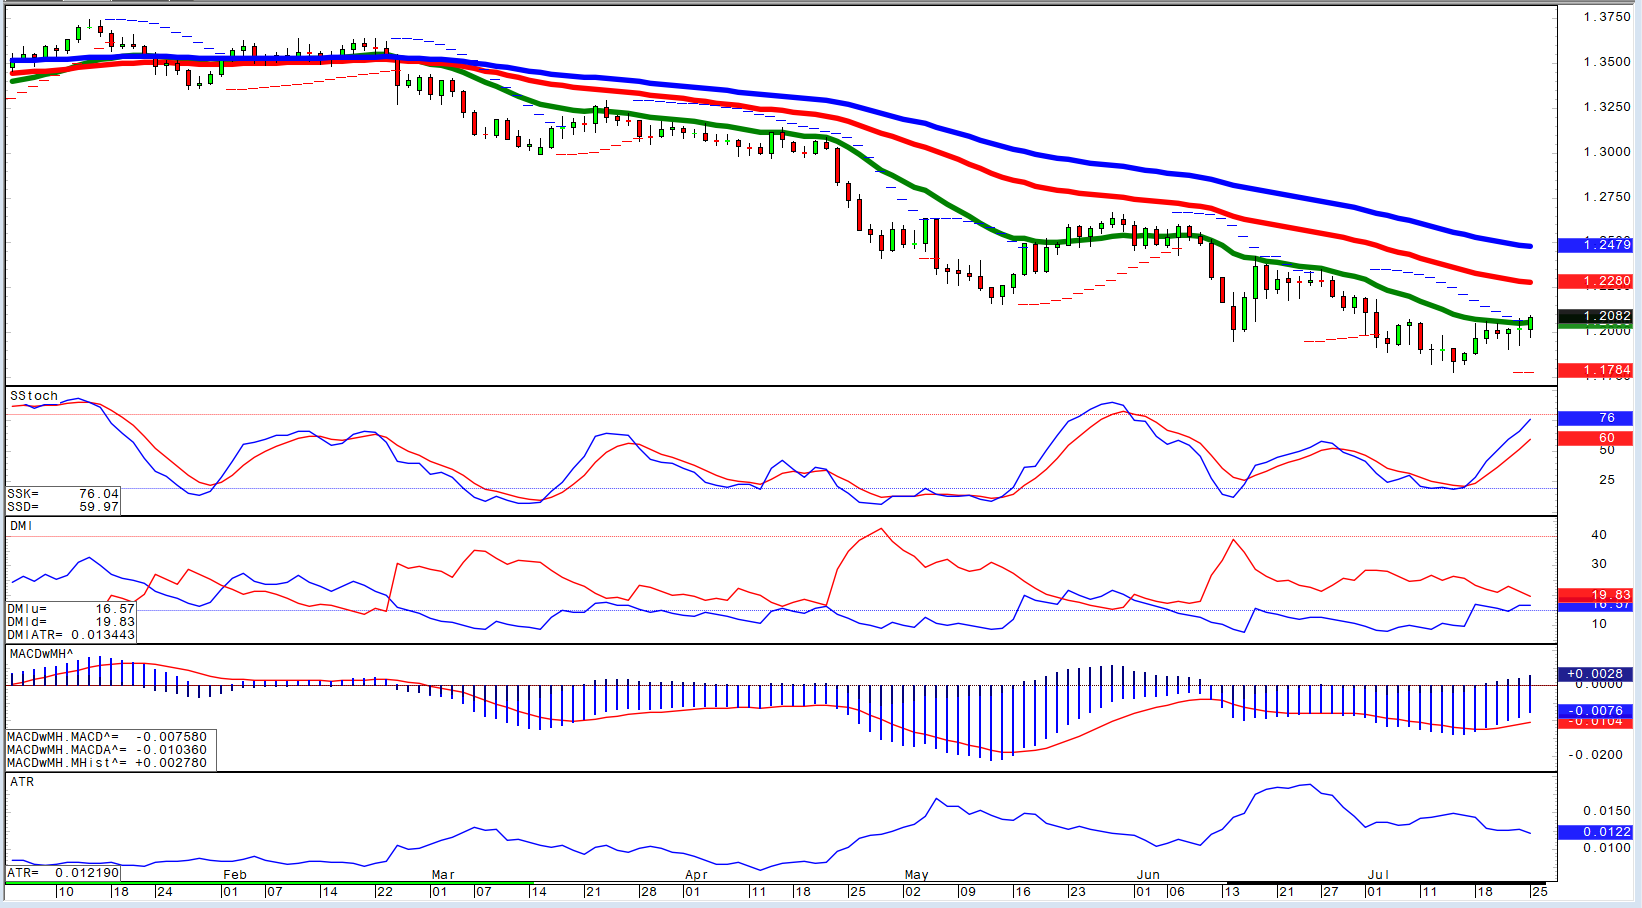
Task: Click the DMIu= 16.57 readout
Action: 71,609
